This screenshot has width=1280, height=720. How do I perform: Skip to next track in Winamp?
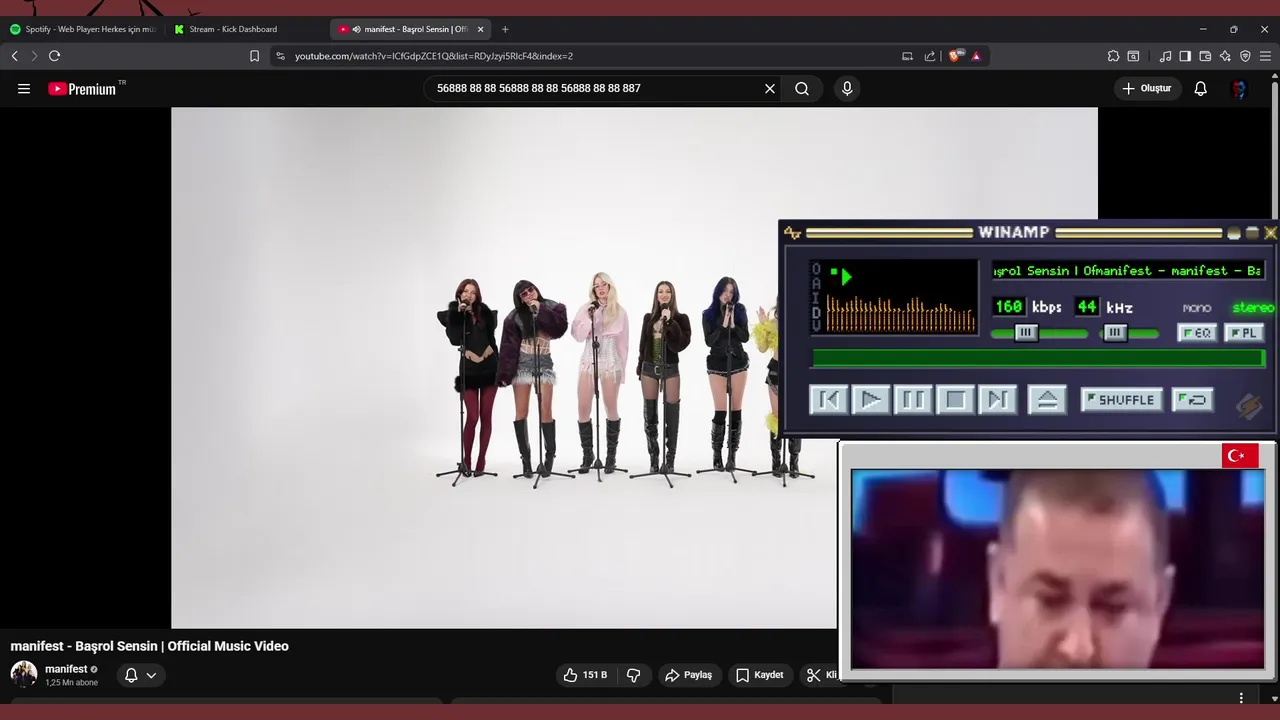click(997, 400)
